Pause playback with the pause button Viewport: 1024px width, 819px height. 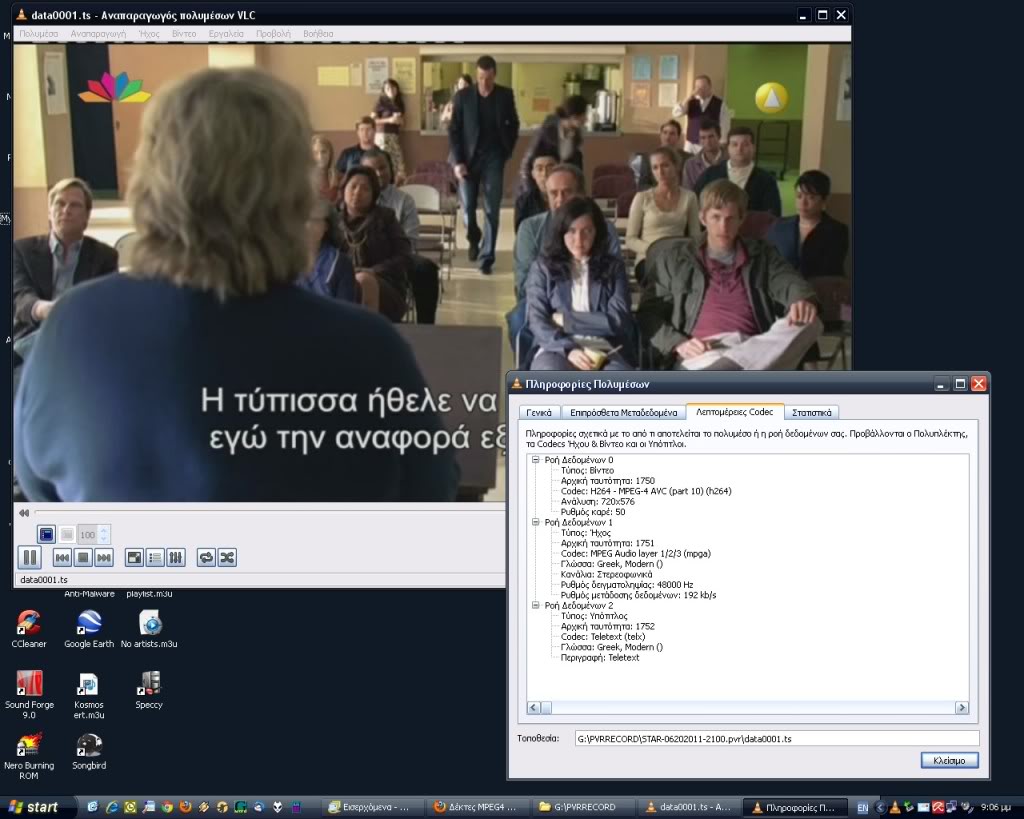pyautogui.click(x=29, y=557)
